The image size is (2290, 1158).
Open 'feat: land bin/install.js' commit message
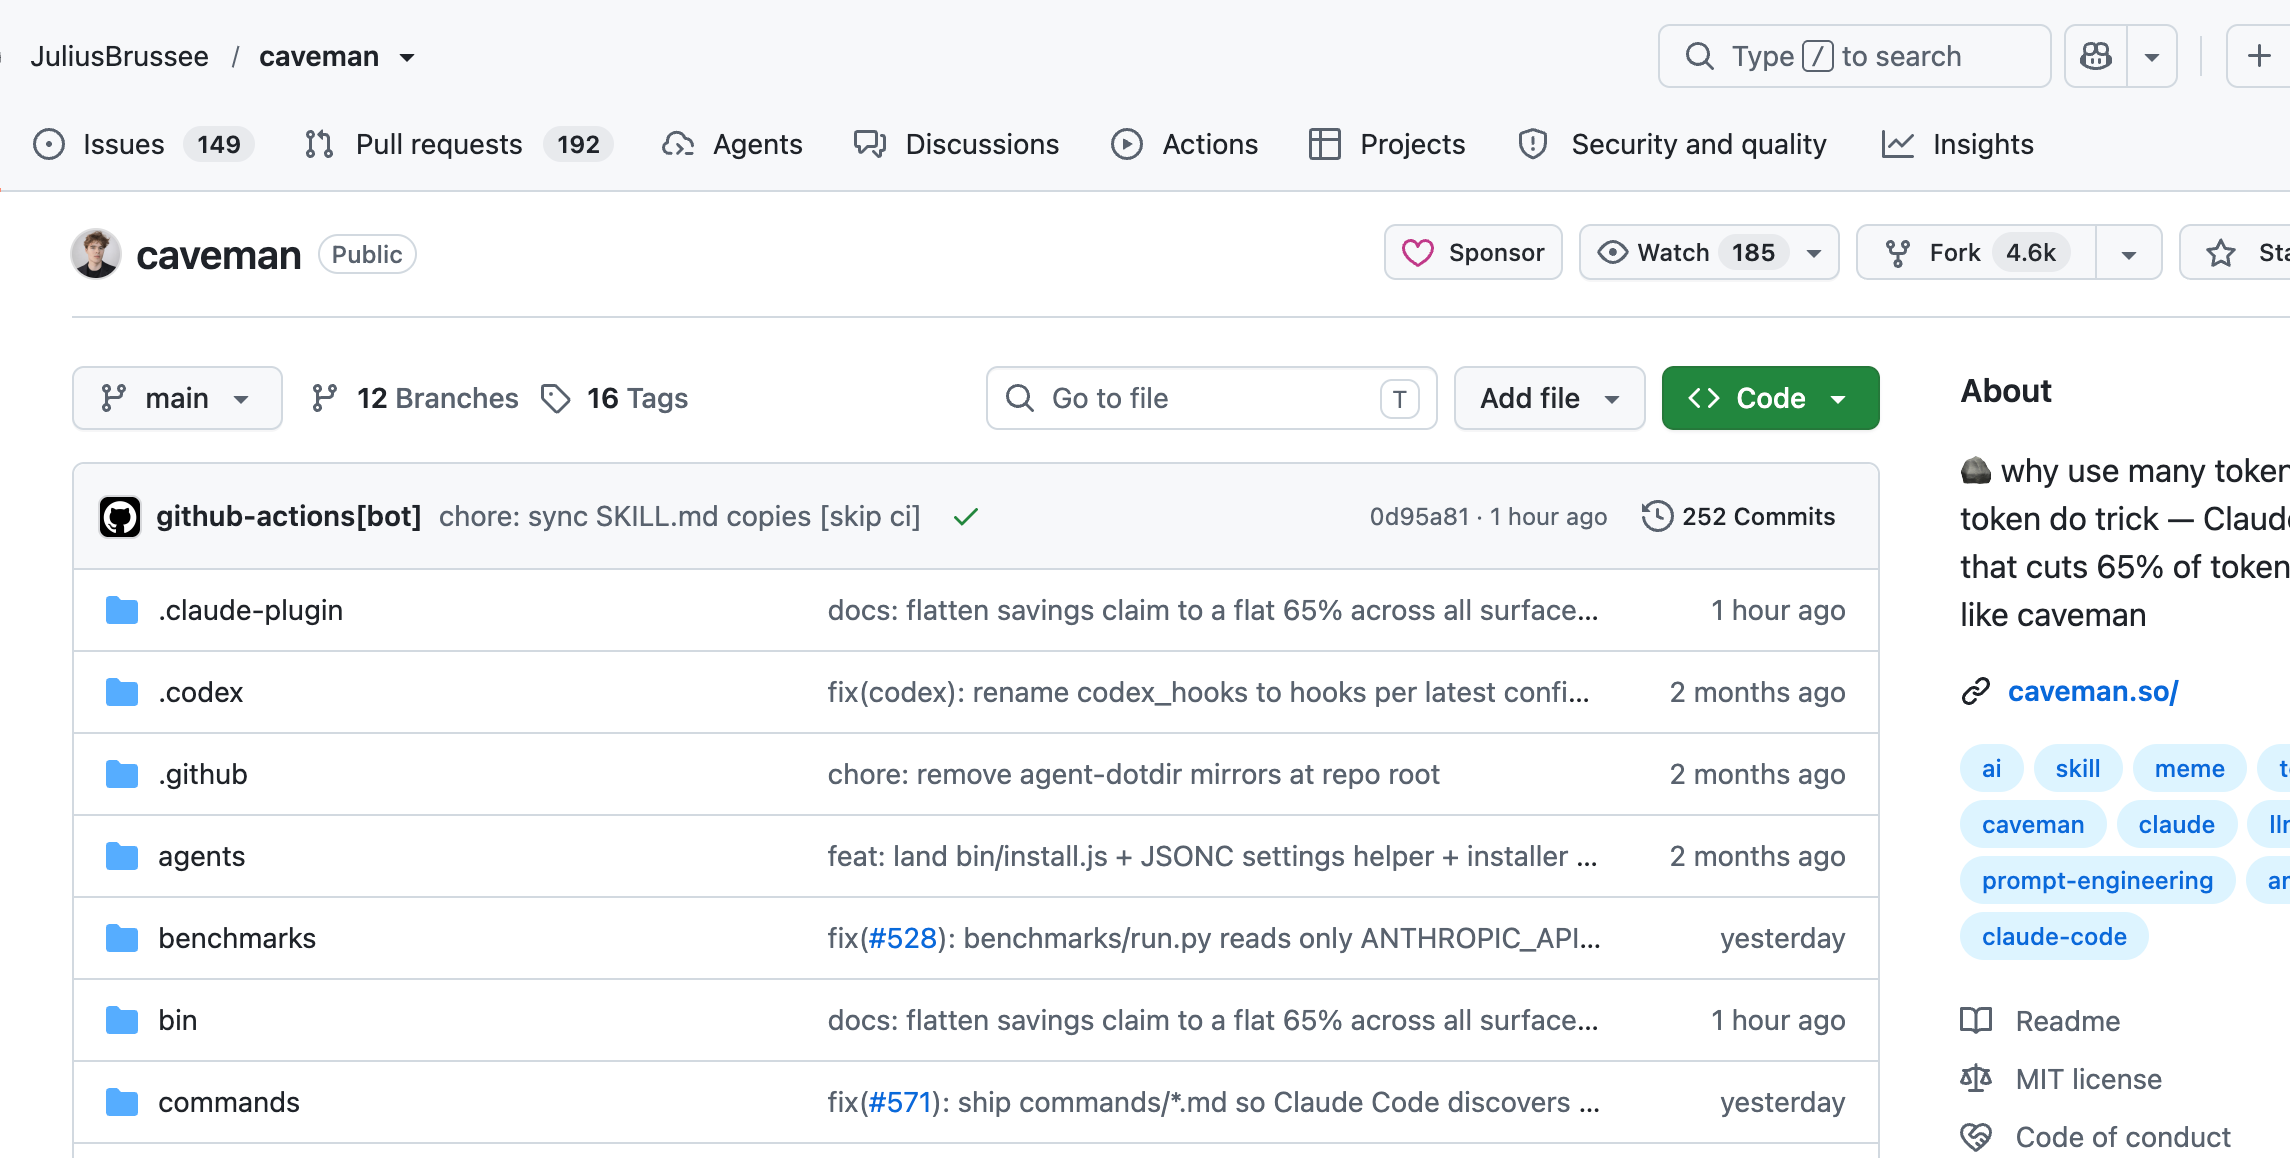coord(1212,856)
